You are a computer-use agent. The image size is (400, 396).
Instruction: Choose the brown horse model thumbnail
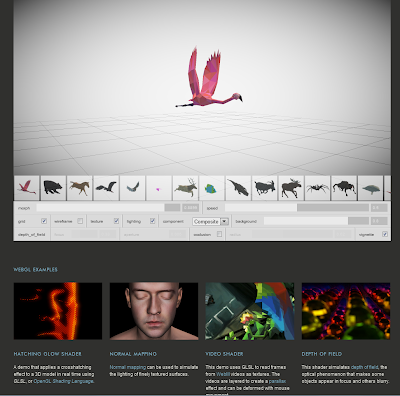(x=79, y=188)
